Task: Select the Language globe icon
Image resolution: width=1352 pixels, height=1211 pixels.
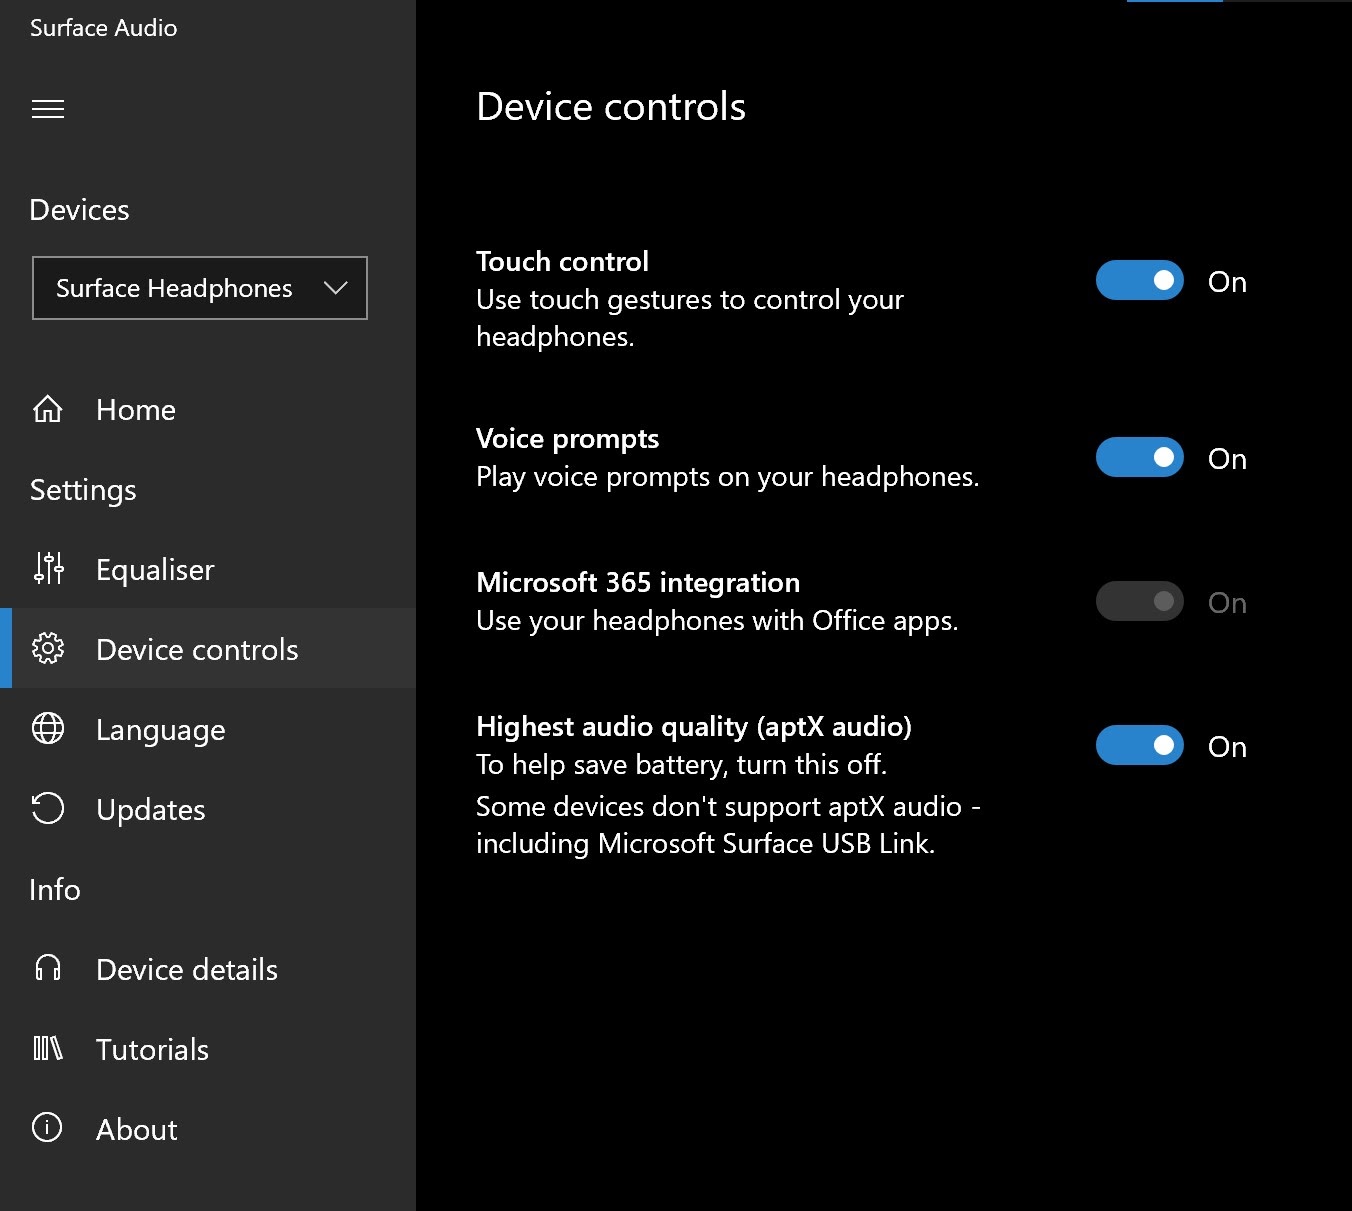Action: click(47, 729)
